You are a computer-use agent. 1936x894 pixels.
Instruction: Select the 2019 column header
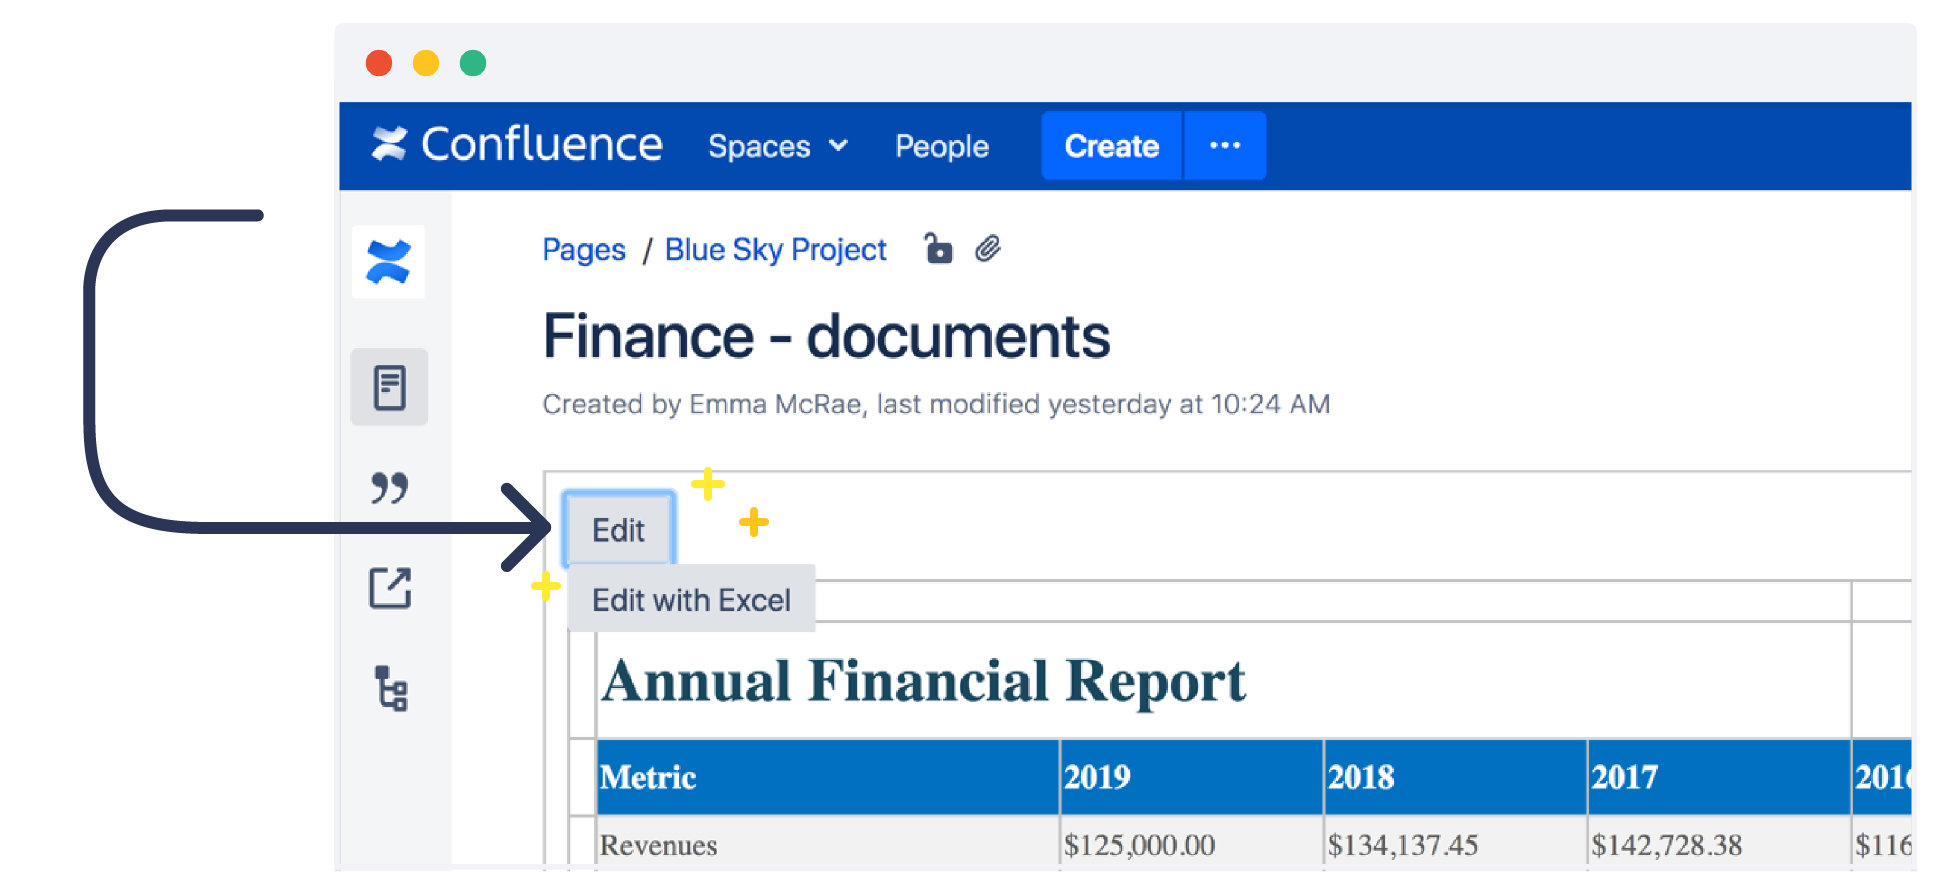point(1192,777)
